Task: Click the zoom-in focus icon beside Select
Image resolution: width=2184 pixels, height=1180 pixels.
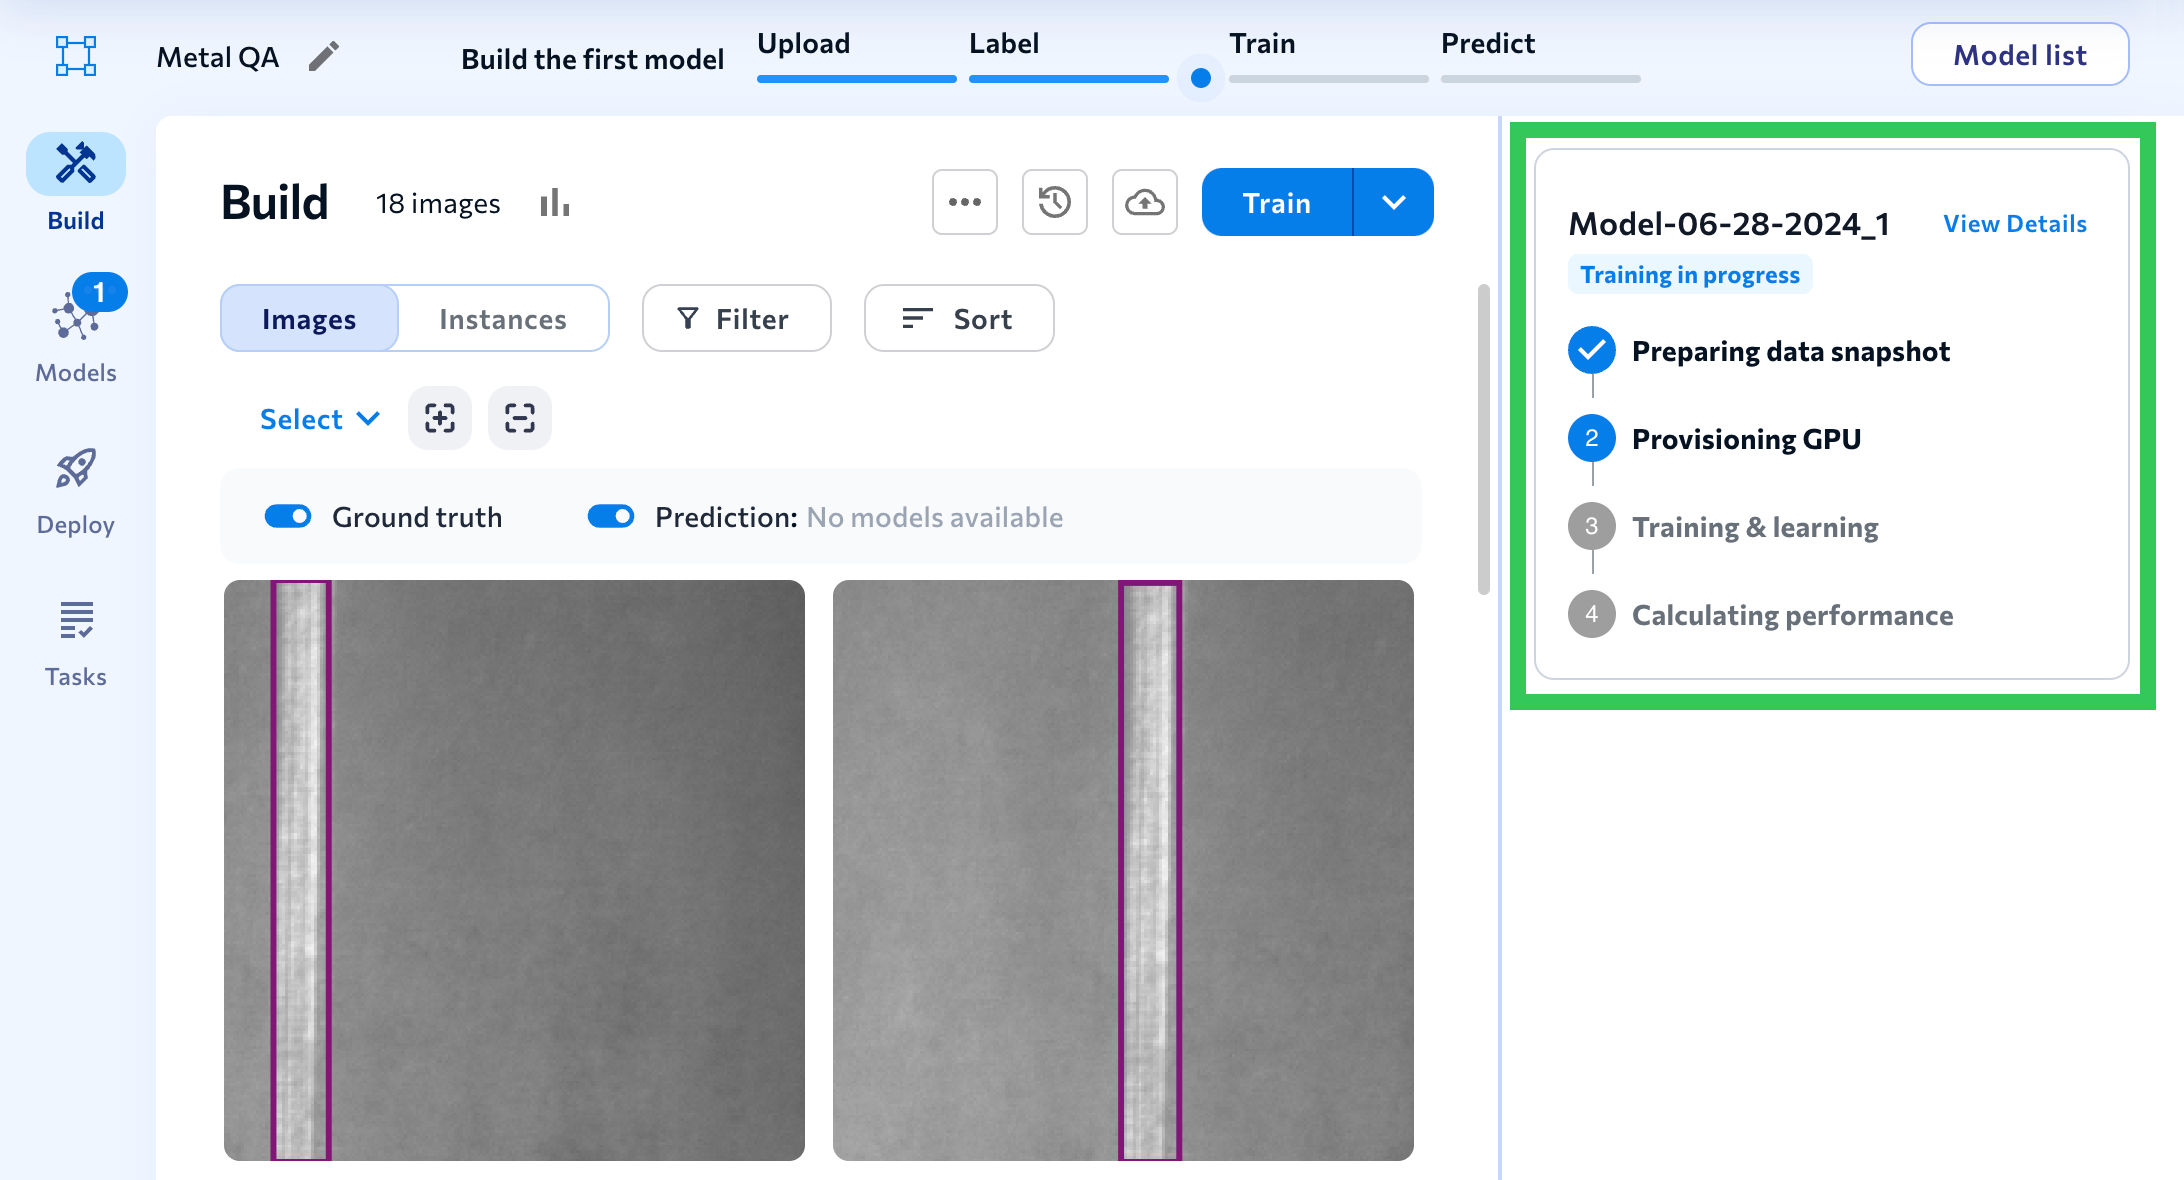Action: coord(440,418)
